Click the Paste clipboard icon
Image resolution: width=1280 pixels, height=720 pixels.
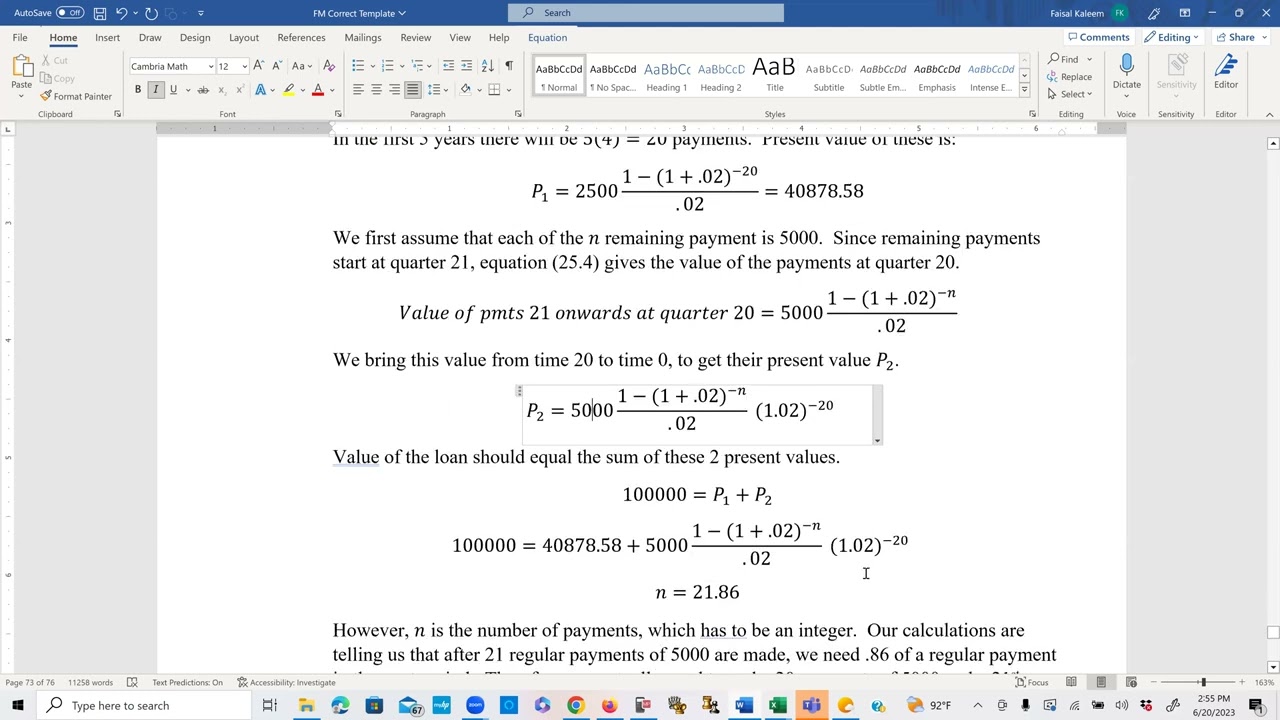click(21, 68)
